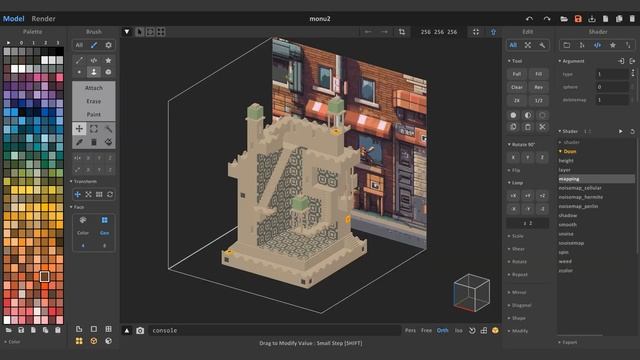Select the paint bucket fill tool
Viewport: 640px width, 360px height.
[109, 142]
